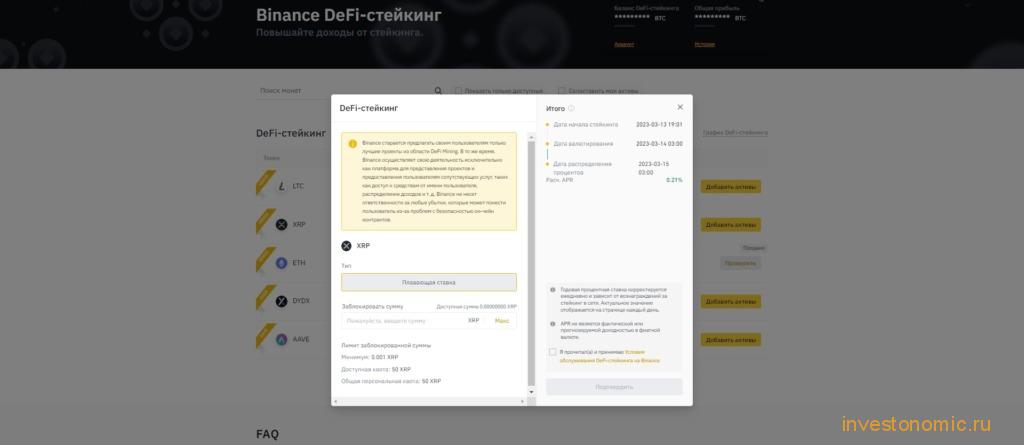The width and height of the screenshot is (1024, 445).
Task: Click the LTC coin icon in the list
Action: pyautogui.click(x=281, y=186)
